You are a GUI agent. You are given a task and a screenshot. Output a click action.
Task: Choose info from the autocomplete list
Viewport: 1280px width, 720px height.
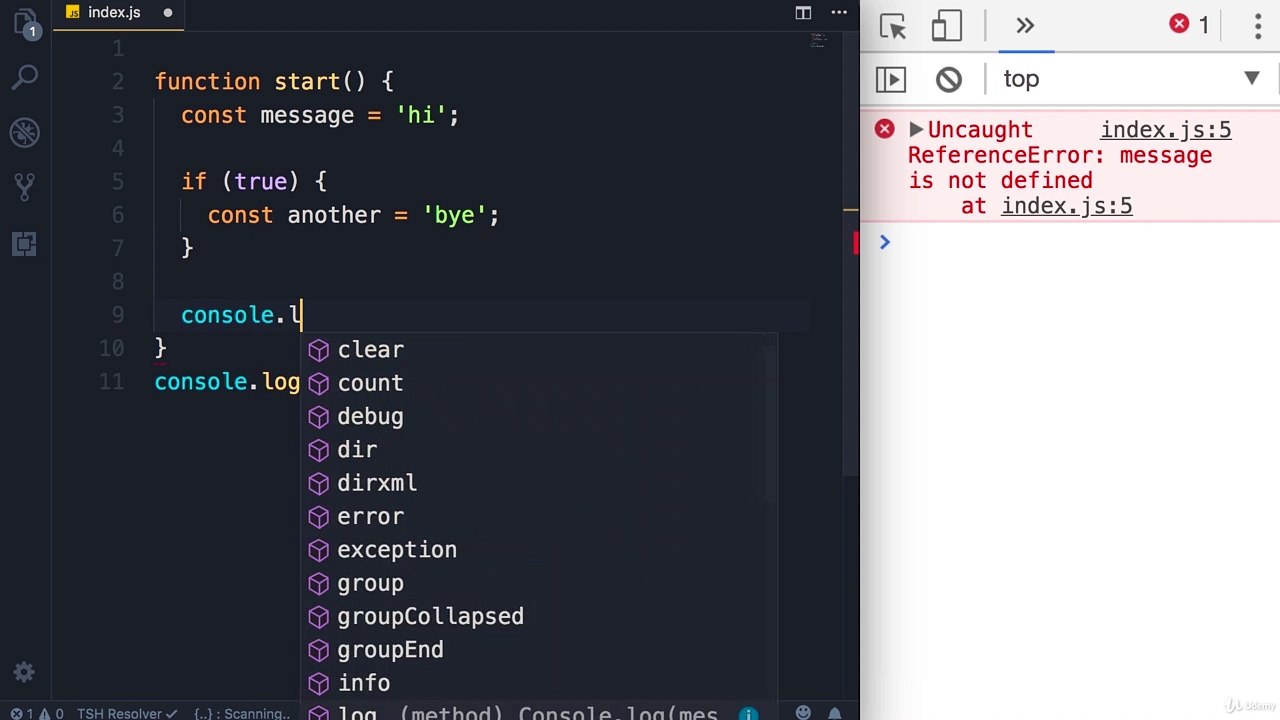pyautogui.click(x=539, y=683)
